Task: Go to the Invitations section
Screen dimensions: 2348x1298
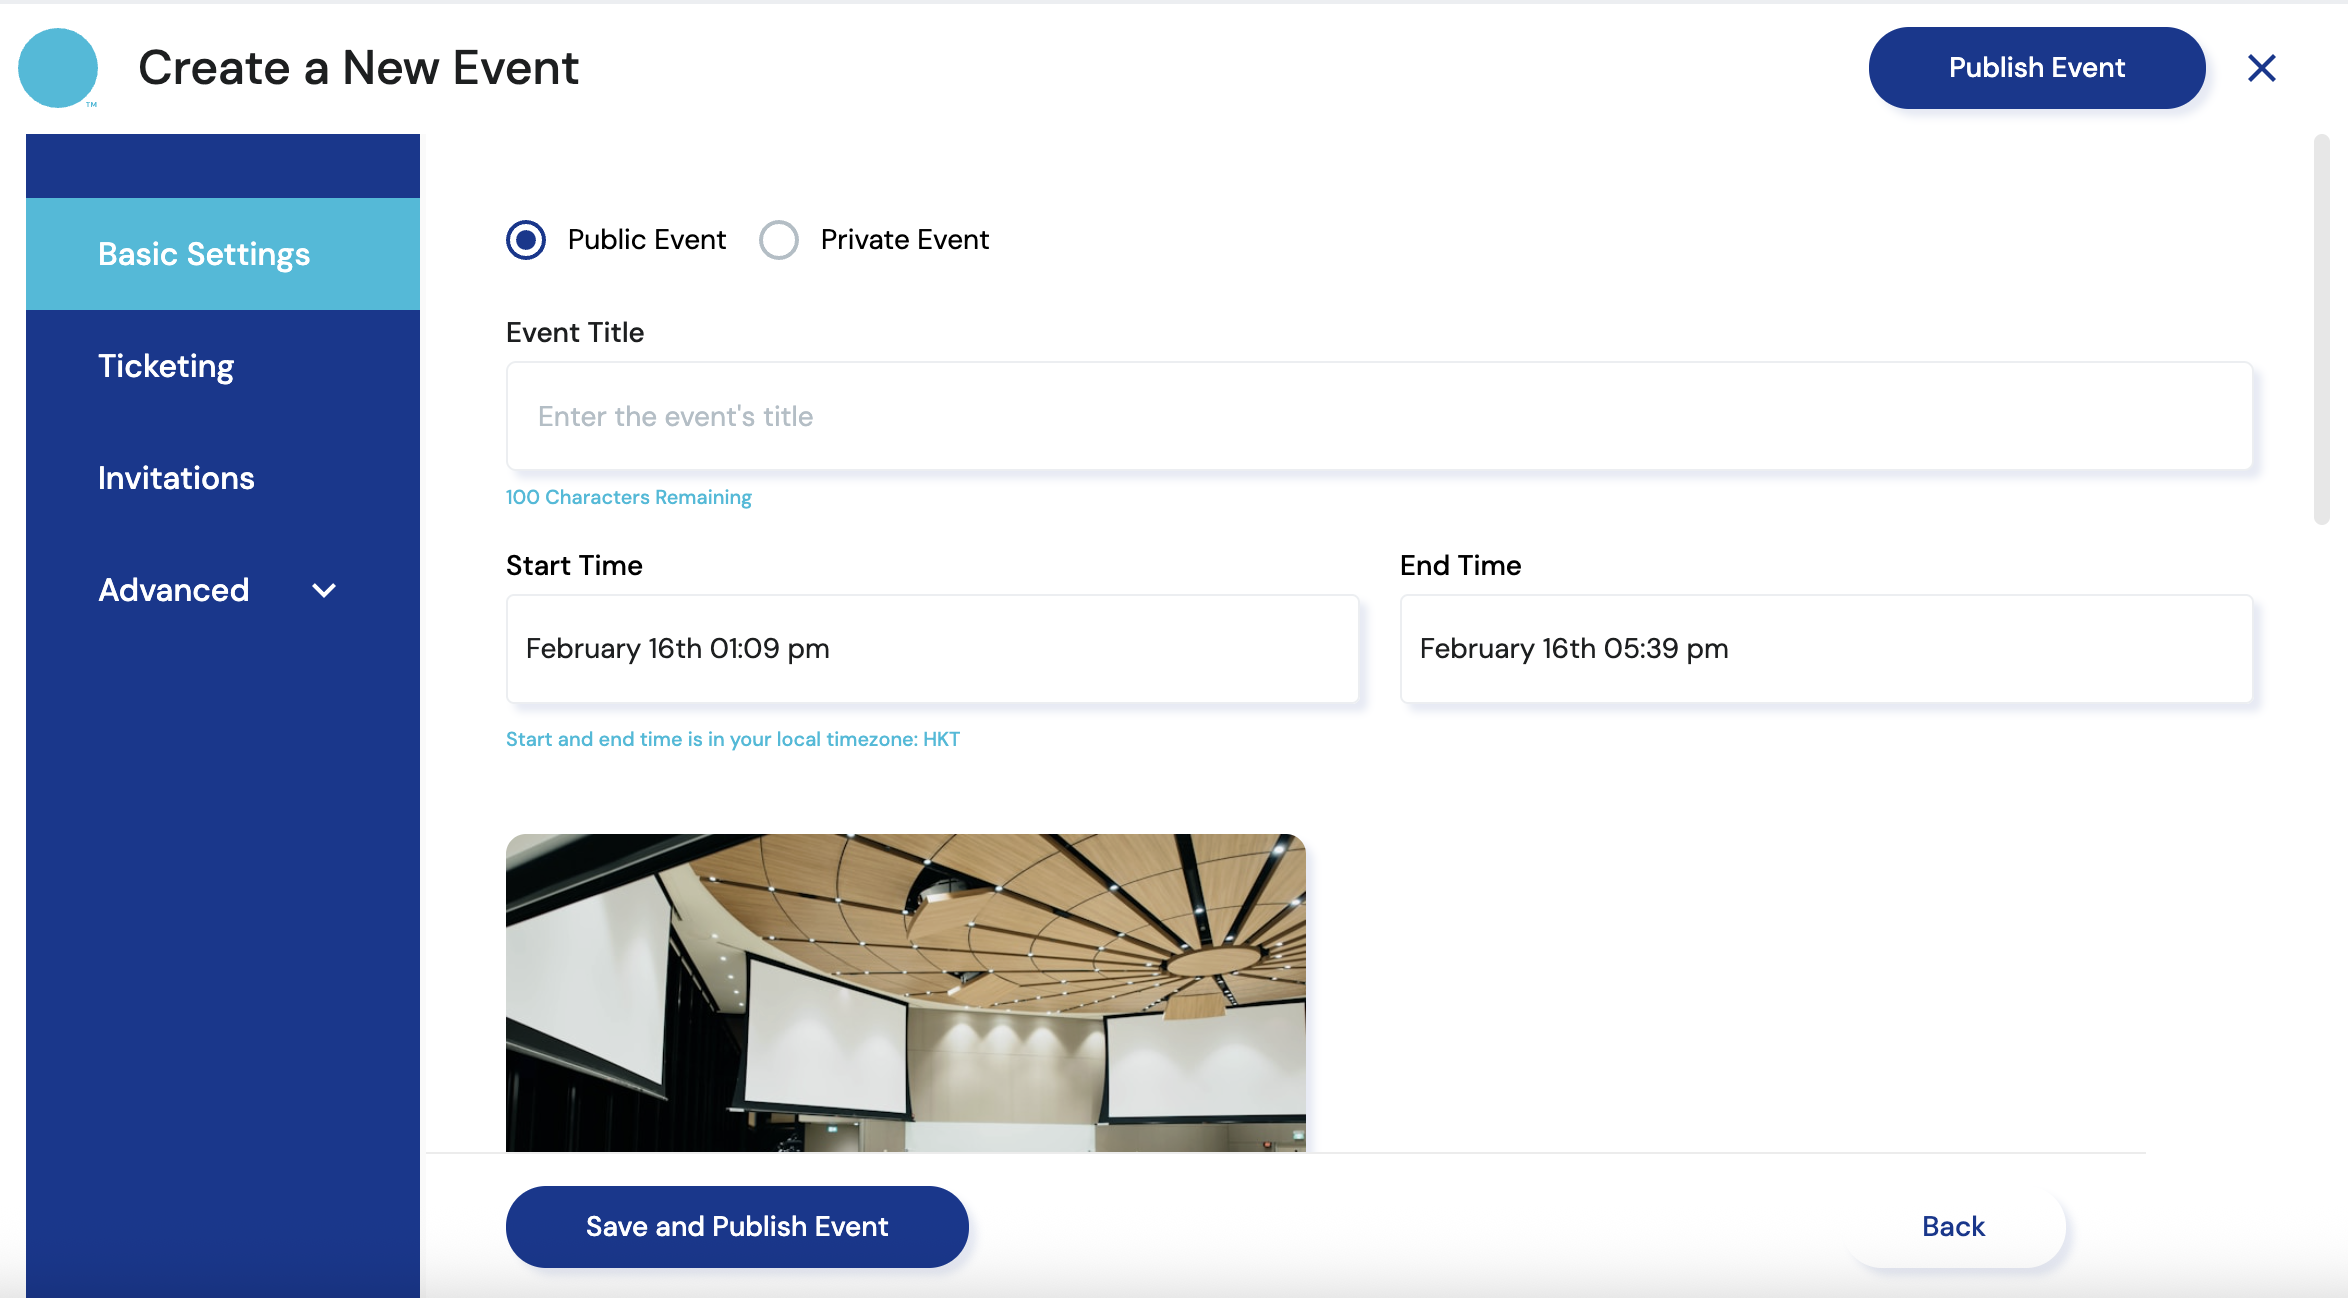Action: (176, 478)
